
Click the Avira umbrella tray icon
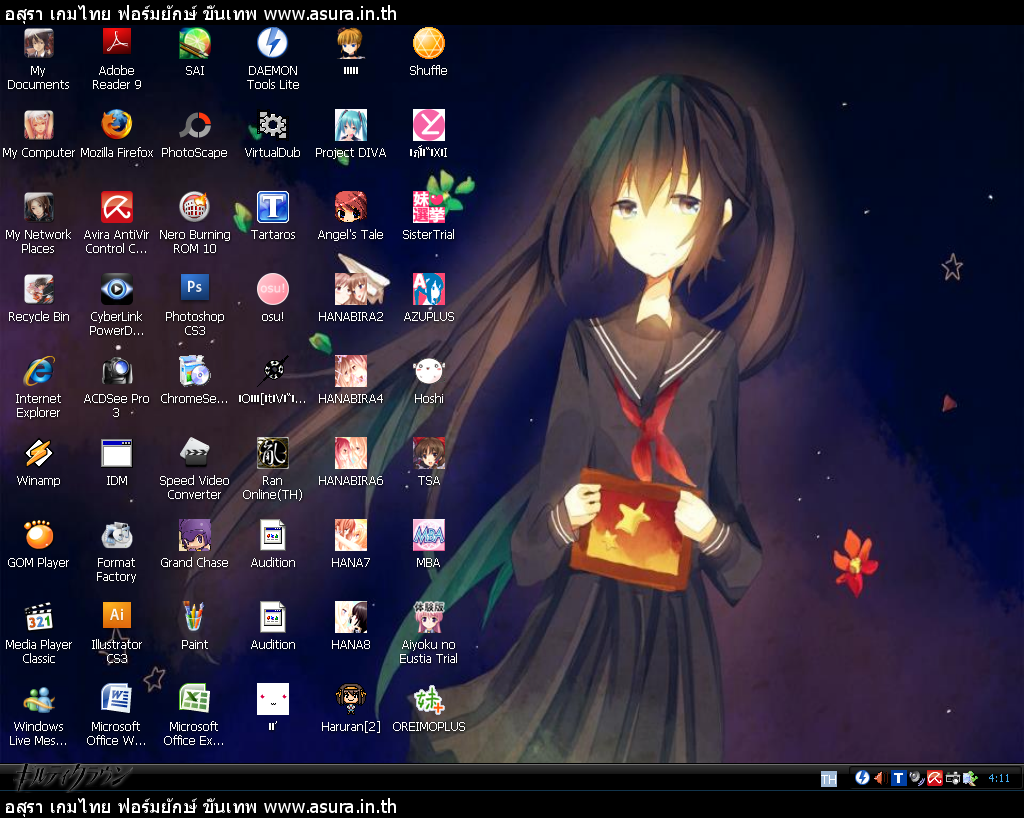tap(935, 778)
